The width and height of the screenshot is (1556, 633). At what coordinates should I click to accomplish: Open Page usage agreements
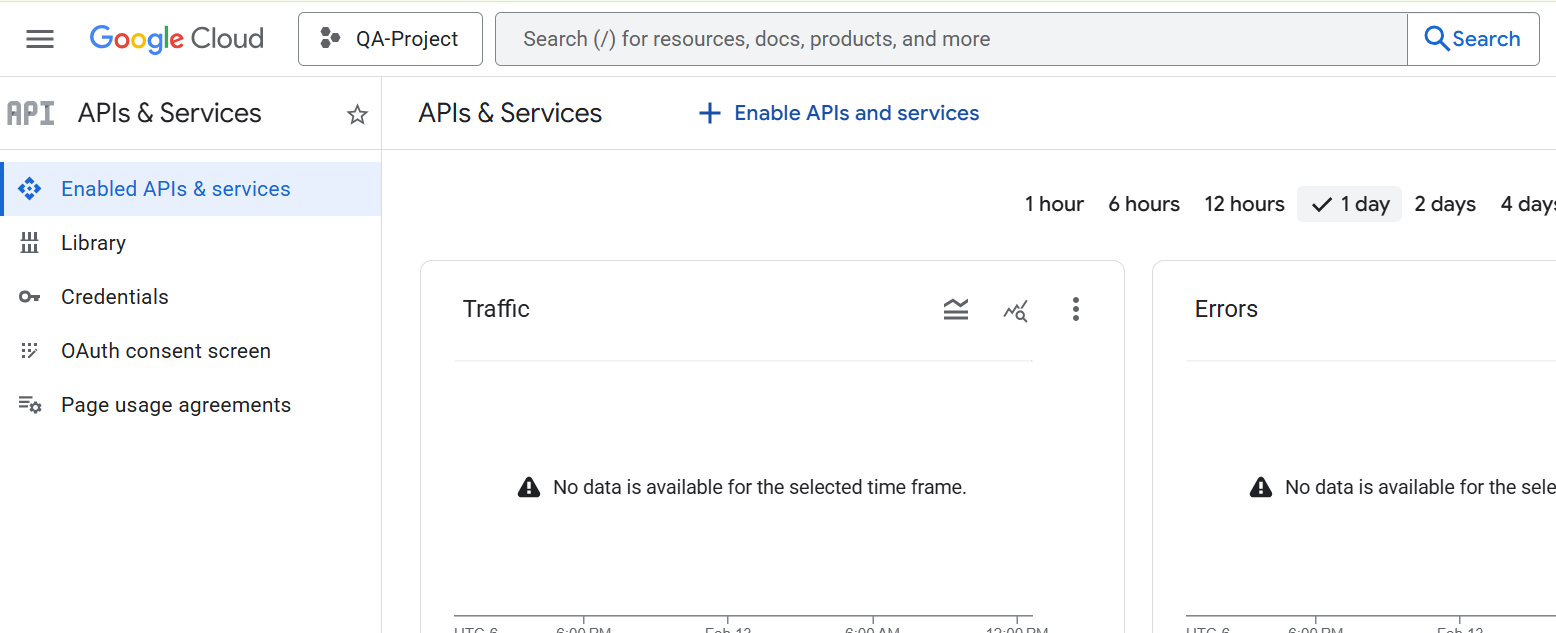point(175,405)
